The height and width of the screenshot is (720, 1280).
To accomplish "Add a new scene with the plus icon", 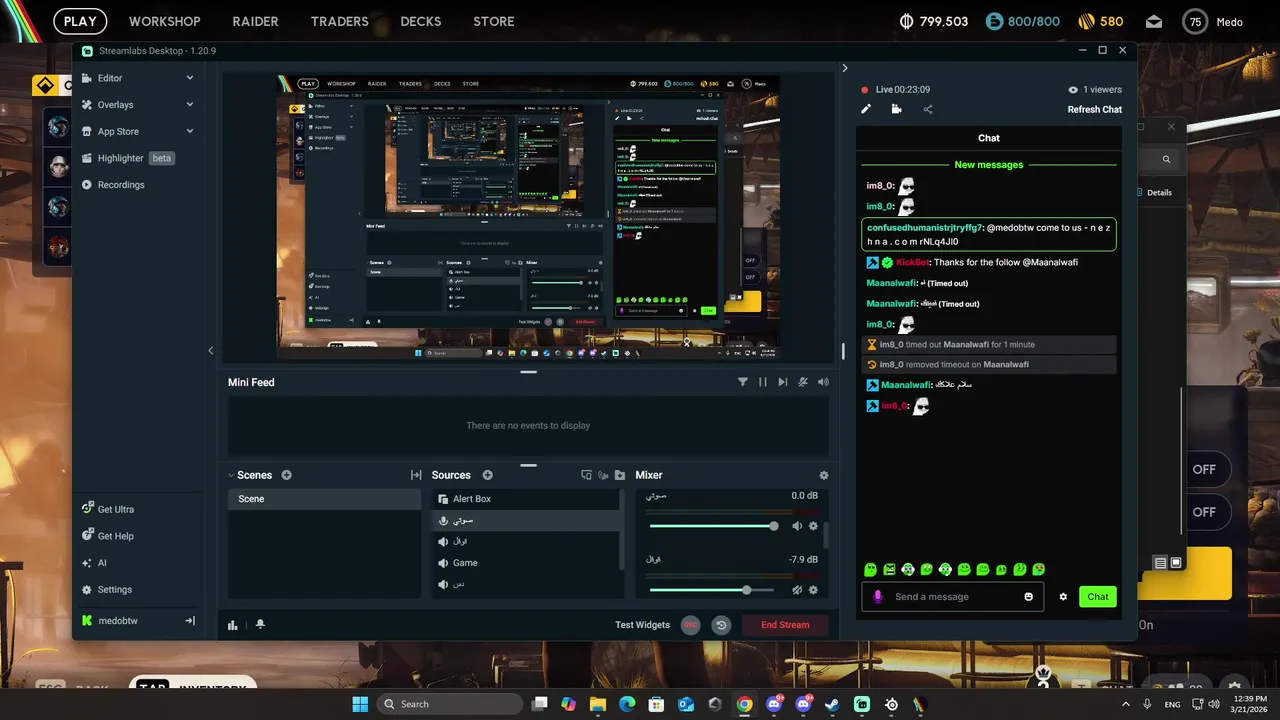I will [x=286, y=475].
